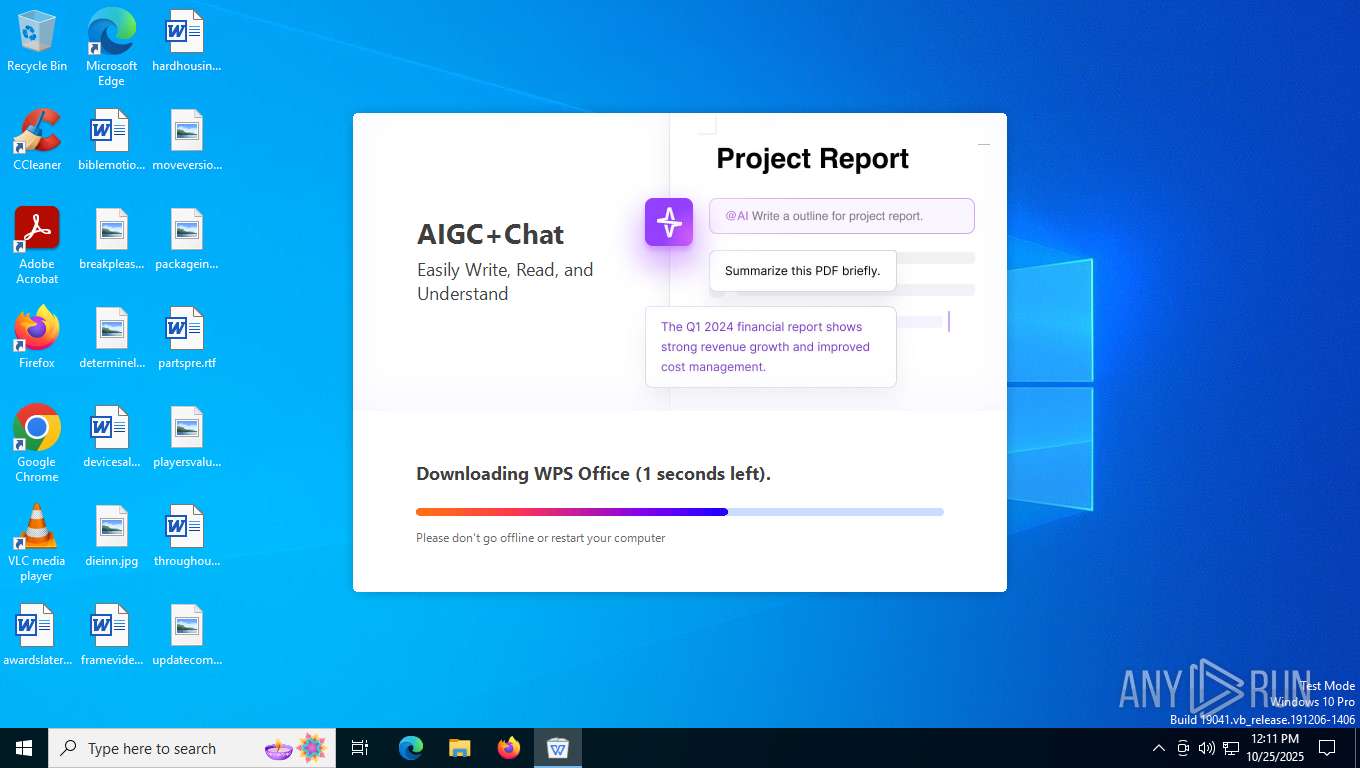Click the '@AI Write a outline' prompt field

point(842,216)
